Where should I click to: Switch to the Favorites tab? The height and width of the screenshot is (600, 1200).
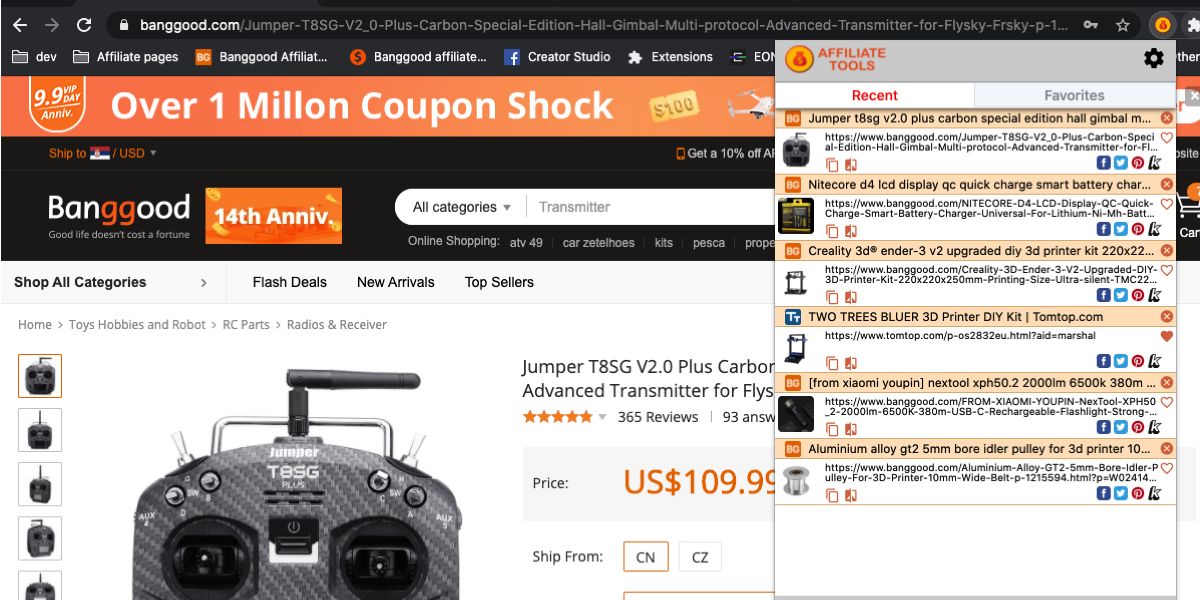tap(1074, 95)
